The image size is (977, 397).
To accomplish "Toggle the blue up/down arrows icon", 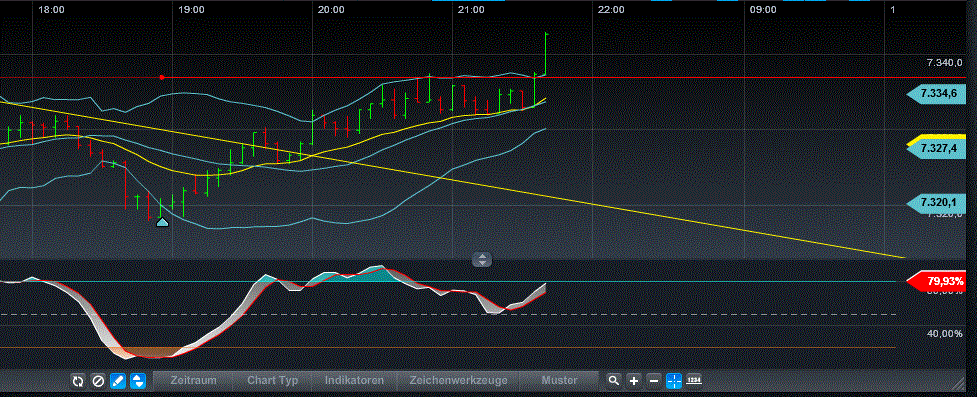I will point(138,381).
